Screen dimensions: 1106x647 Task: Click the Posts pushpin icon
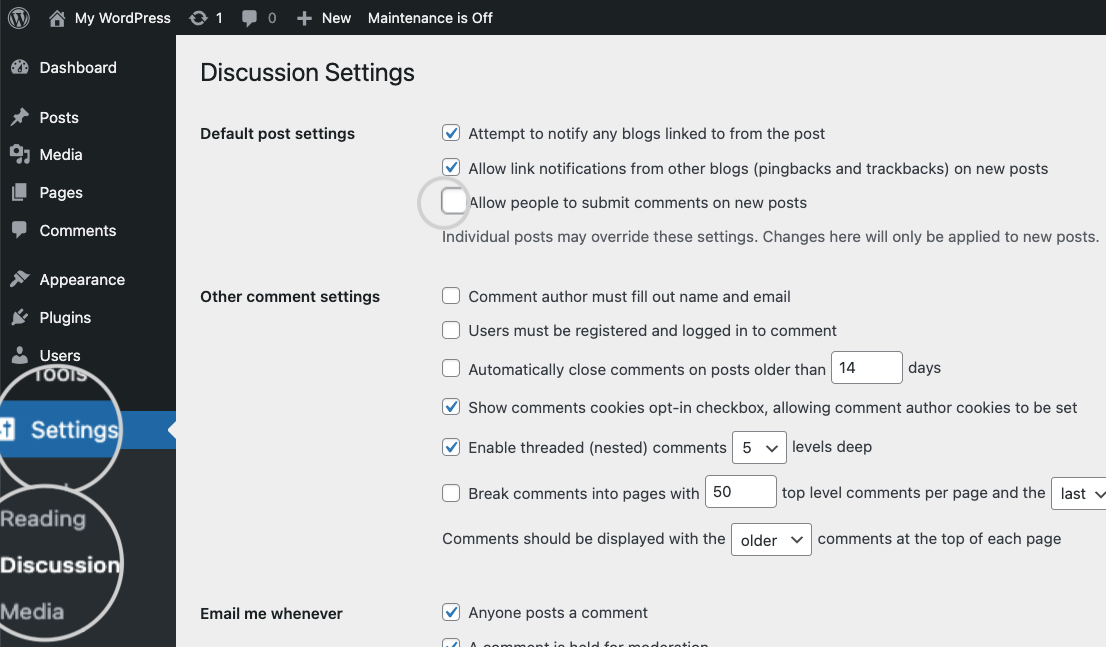point(20,117)
